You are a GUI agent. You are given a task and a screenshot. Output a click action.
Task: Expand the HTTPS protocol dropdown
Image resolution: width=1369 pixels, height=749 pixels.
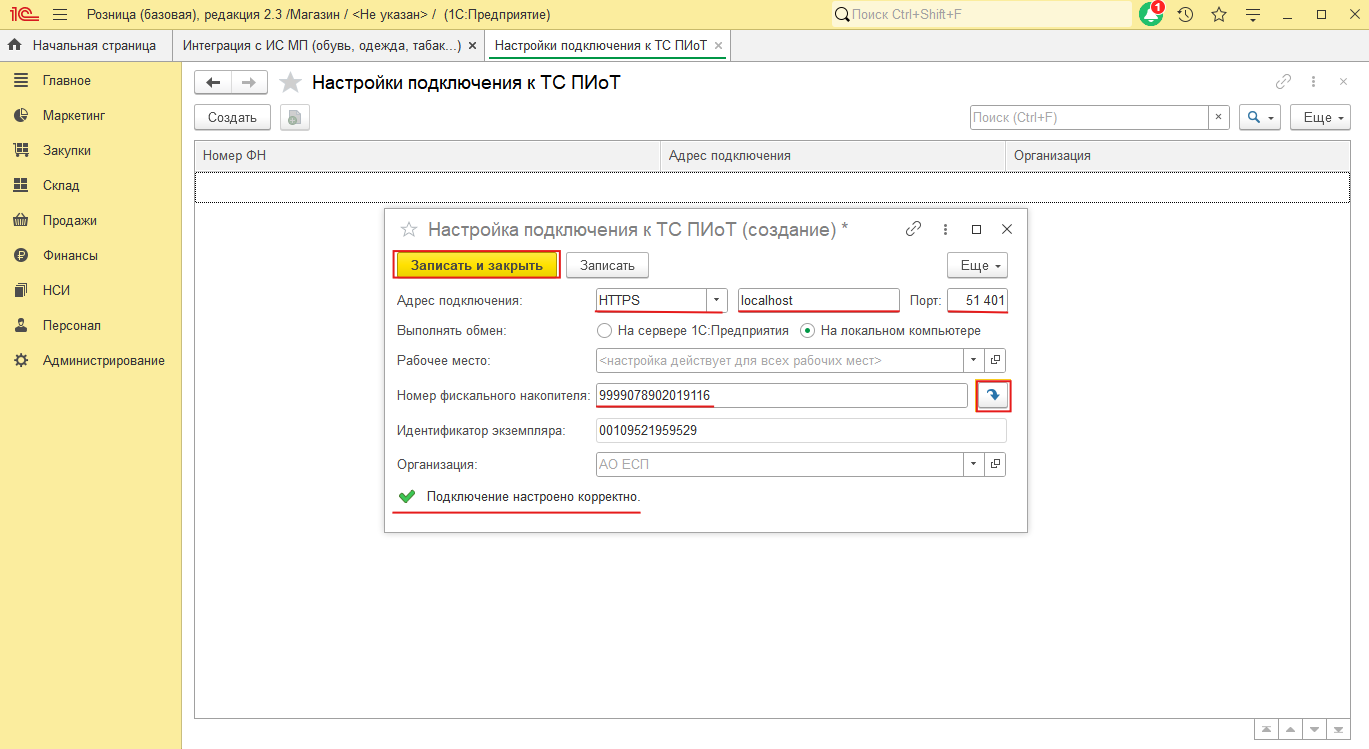(x=717, y=300)
